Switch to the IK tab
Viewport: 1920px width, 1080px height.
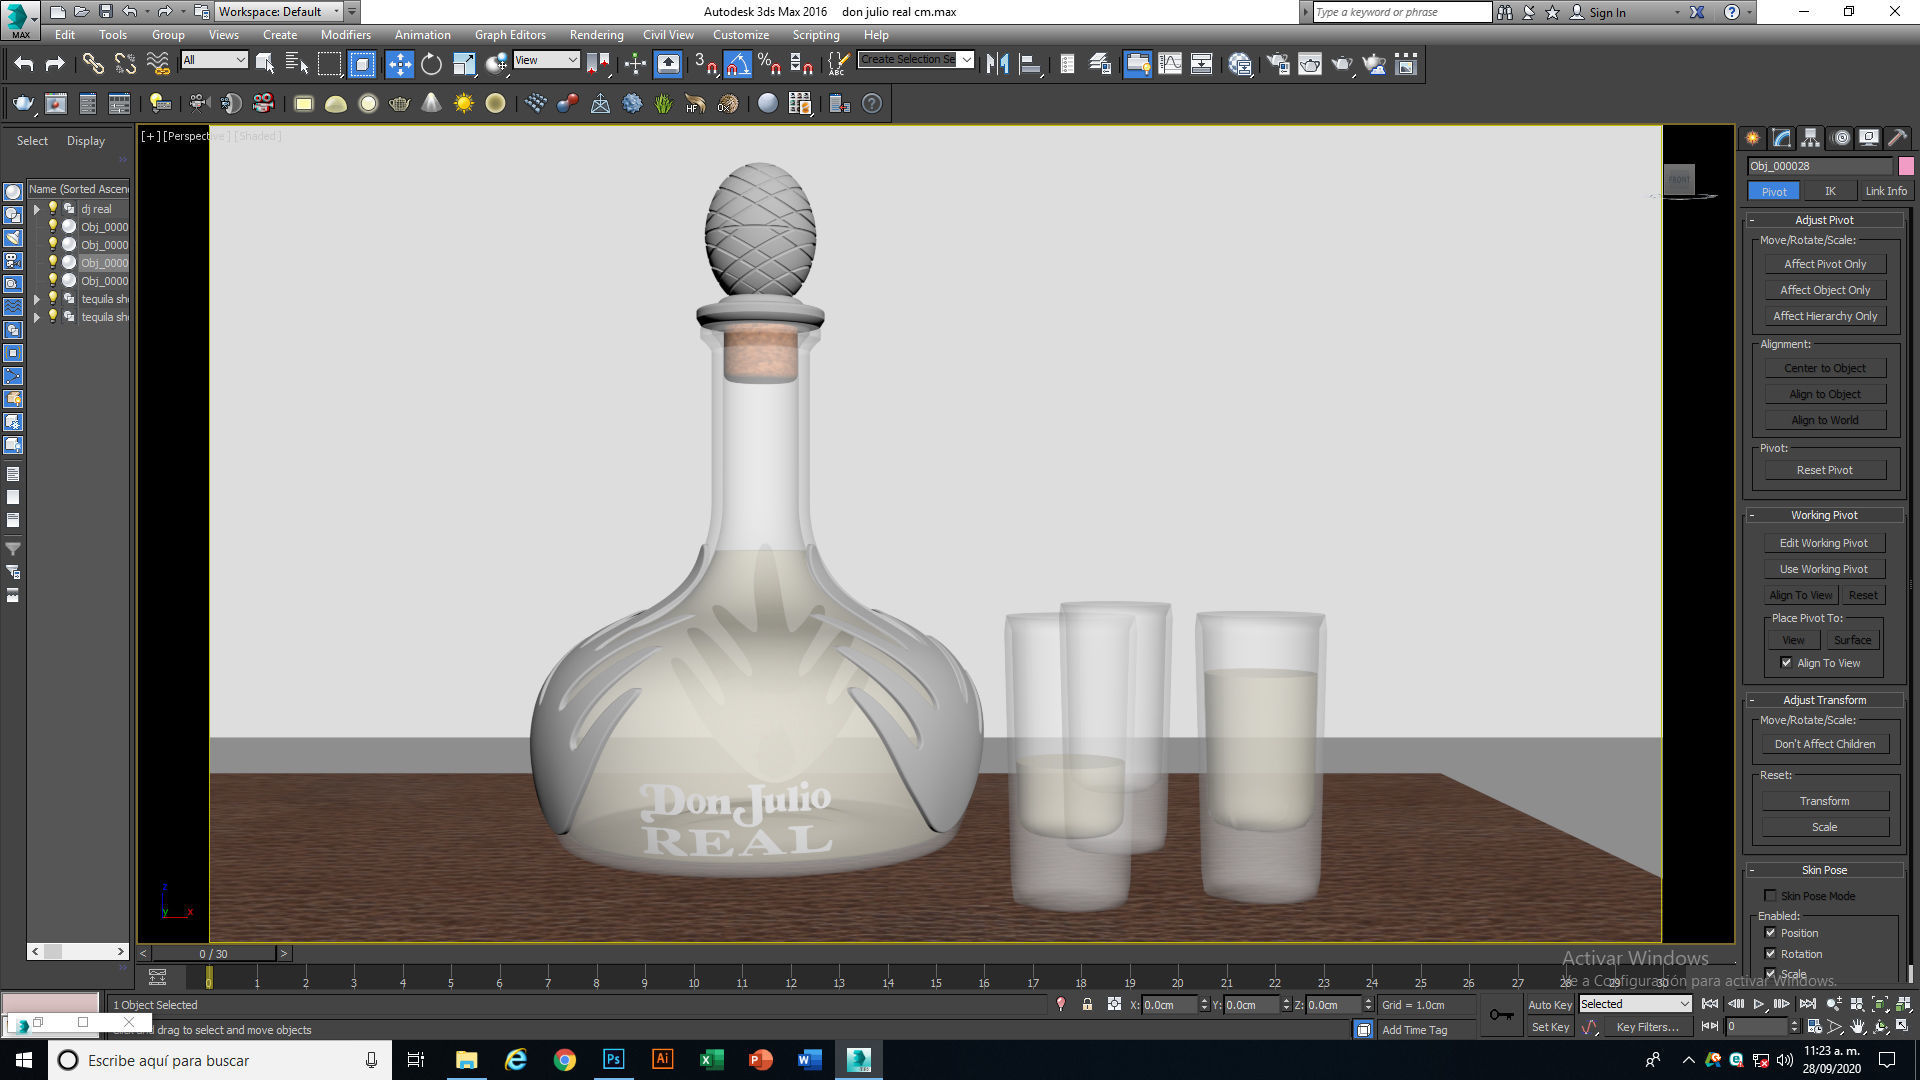point(1830,191)
